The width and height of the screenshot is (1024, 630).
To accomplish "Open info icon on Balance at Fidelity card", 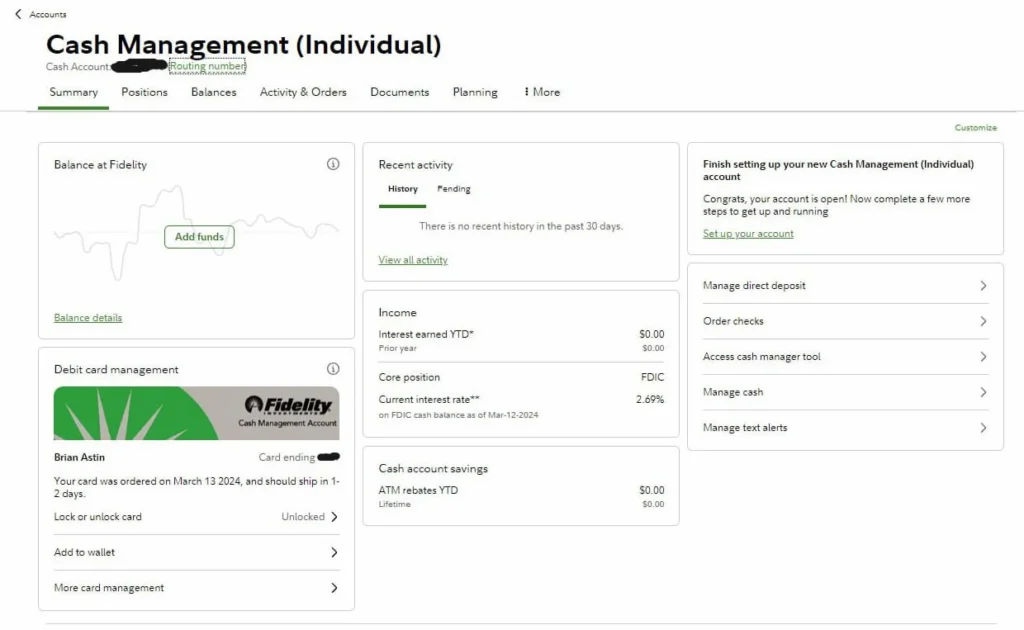I will pos(333,164).
